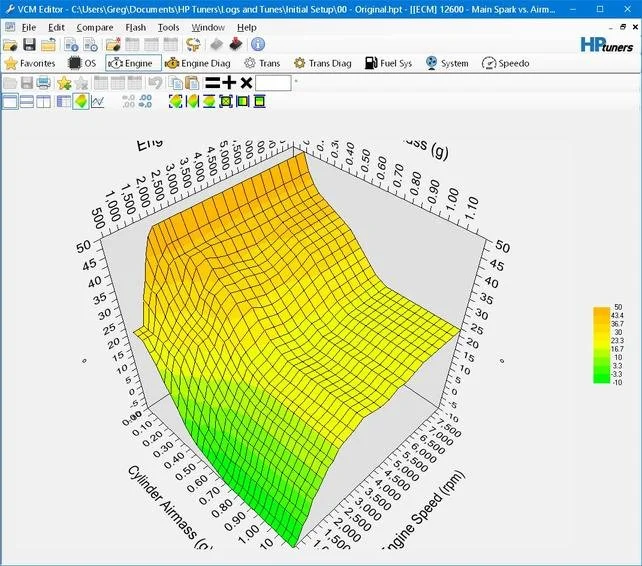Click second 3D chart side view icon

pos(192,102)
